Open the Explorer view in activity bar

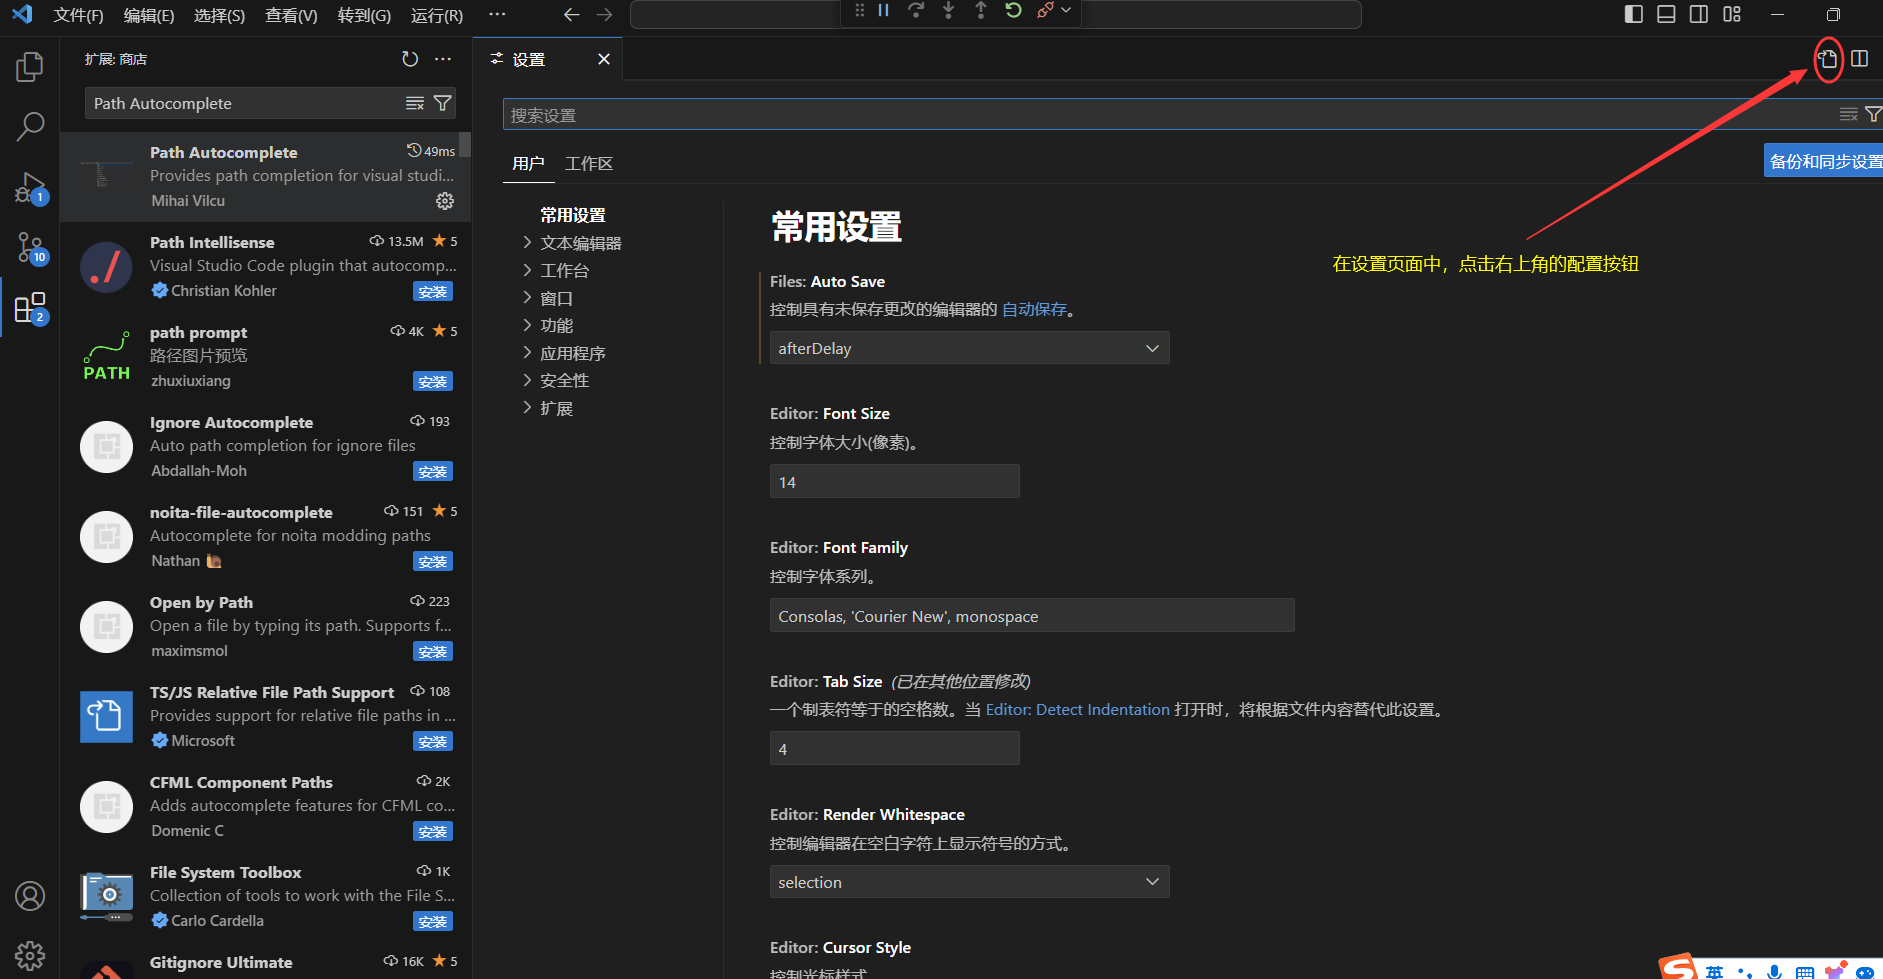[30, 67]
